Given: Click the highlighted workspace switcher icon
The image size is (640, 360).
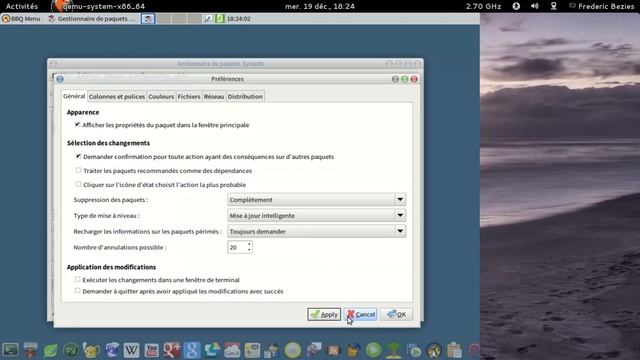Looking at the screenshot, I should 148,19.
